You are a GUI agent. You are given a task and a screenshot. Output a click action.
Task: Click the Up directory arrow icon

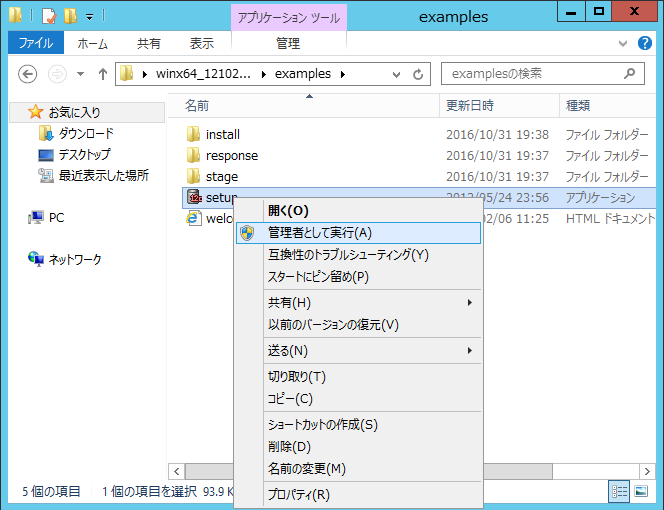(102, 74)
